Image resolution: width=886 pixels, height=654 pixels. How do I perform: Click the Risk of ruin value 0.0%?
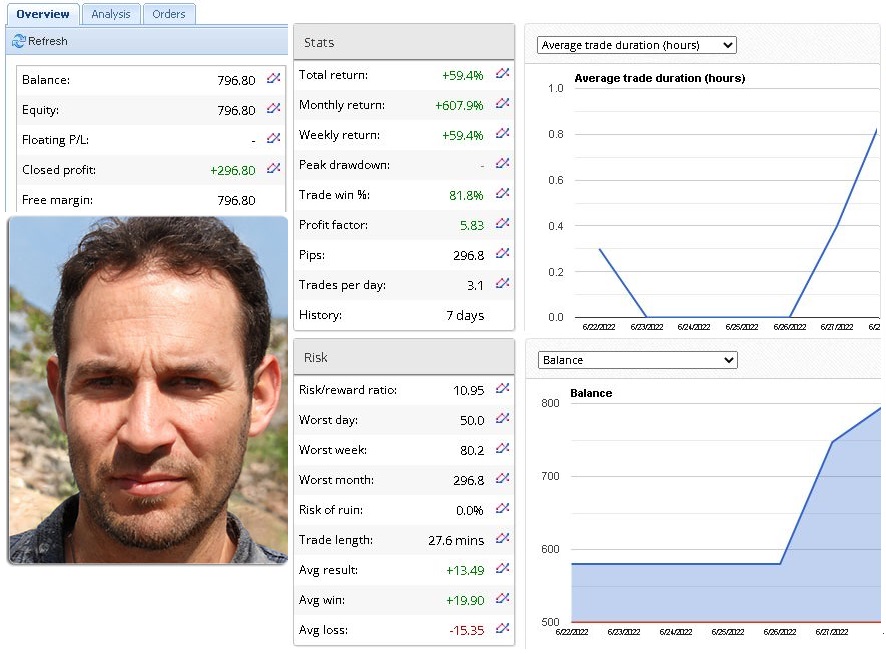pos(470,510)
